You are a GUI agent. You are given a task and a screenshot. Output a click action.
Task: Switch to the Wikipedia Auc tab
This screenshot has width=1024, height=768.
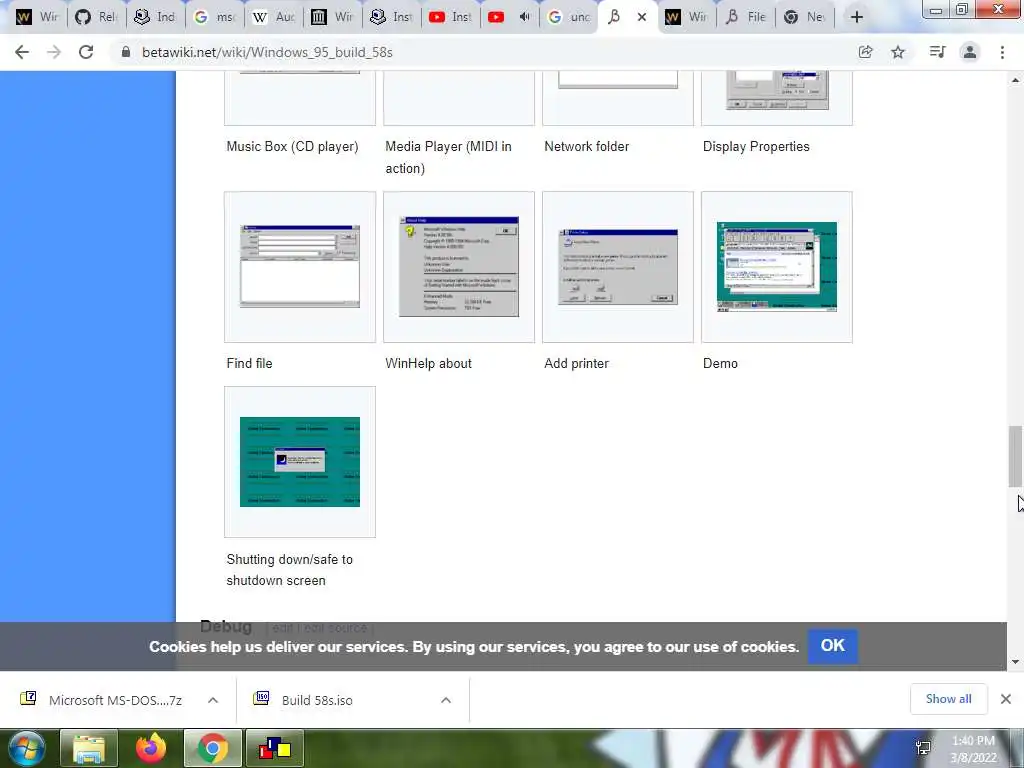274,17
